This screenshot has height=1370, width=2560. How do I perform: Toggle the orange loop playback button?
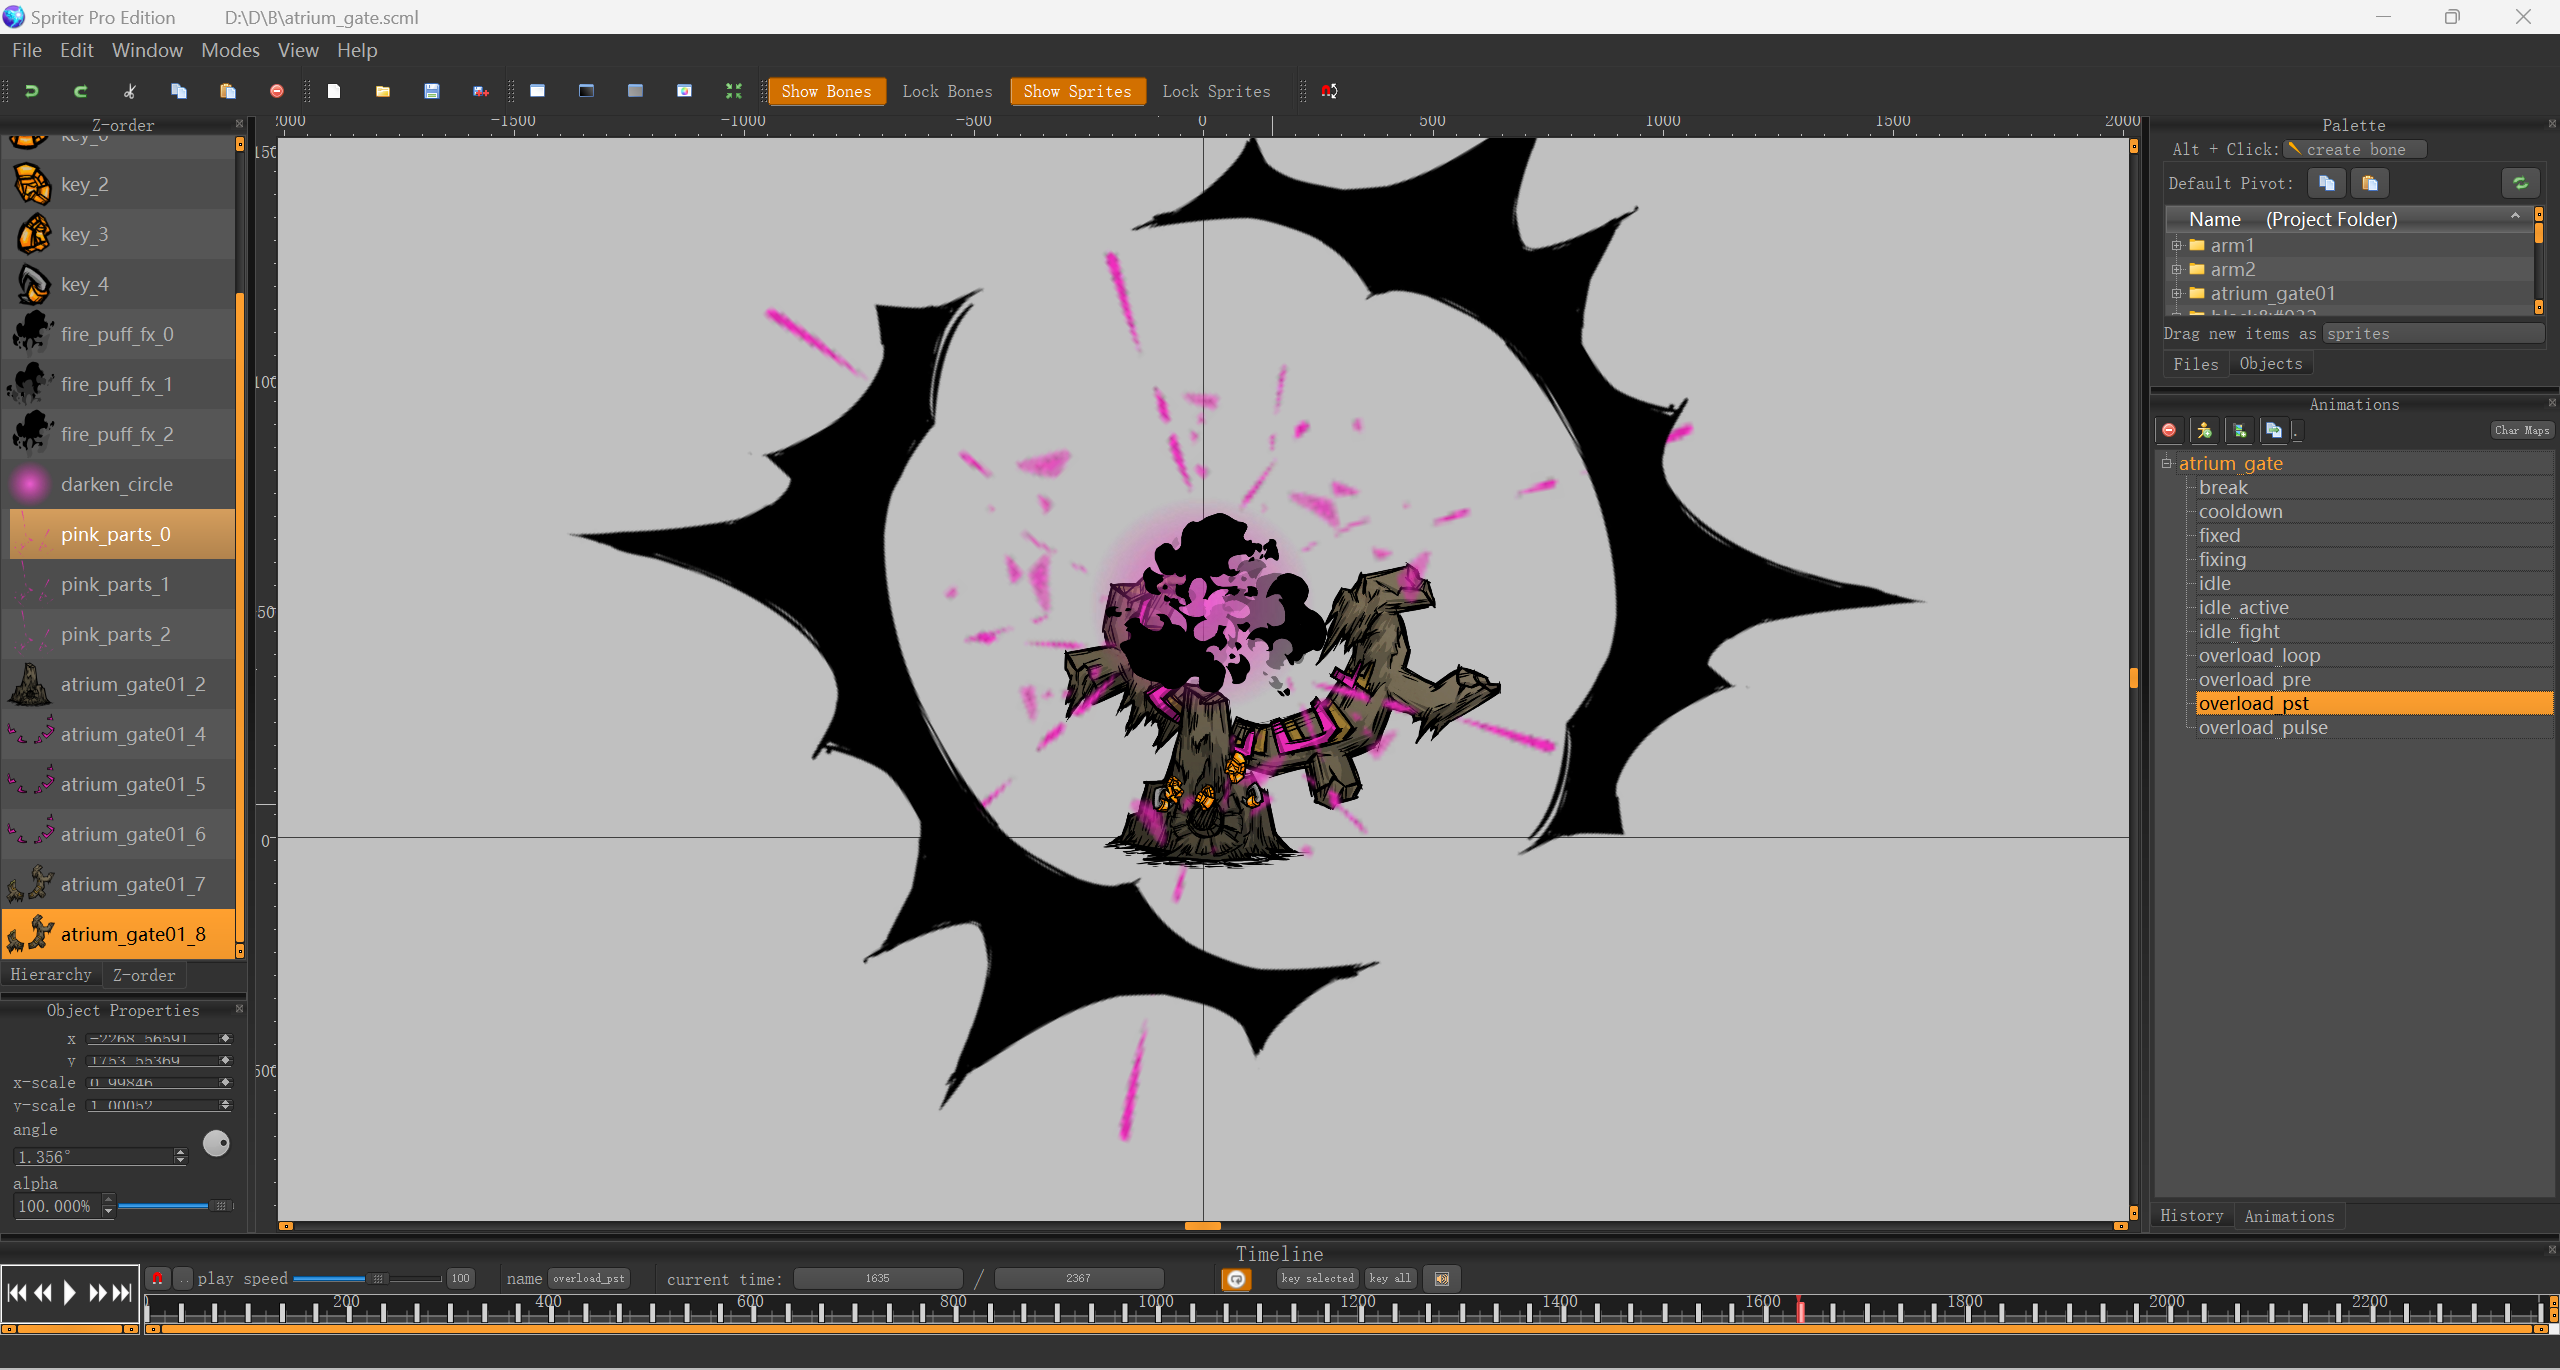click(1236, 1278)
